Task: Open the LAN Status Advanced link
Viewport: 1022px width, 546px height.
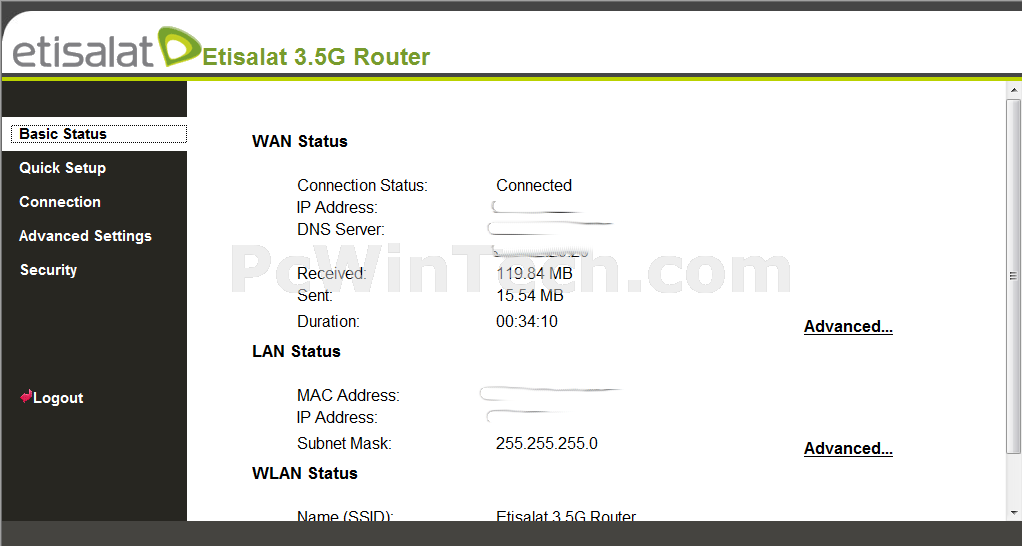Action: click(x=848, y=448)
